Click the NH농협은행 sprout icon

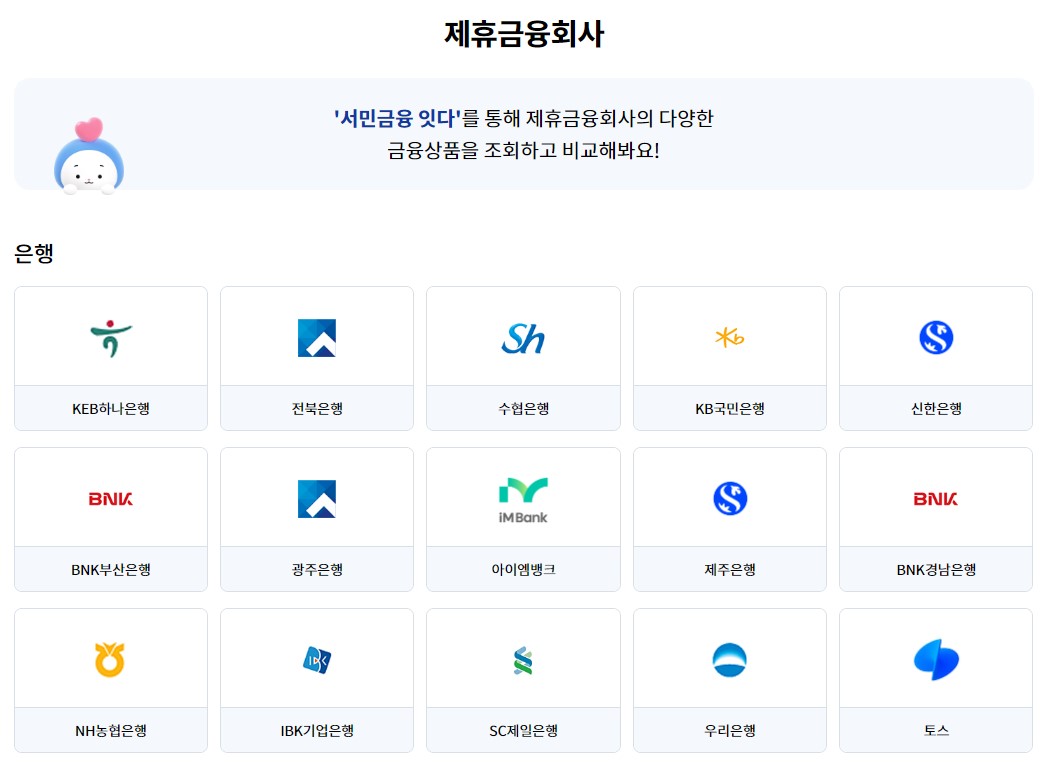(x=110, y=657)
